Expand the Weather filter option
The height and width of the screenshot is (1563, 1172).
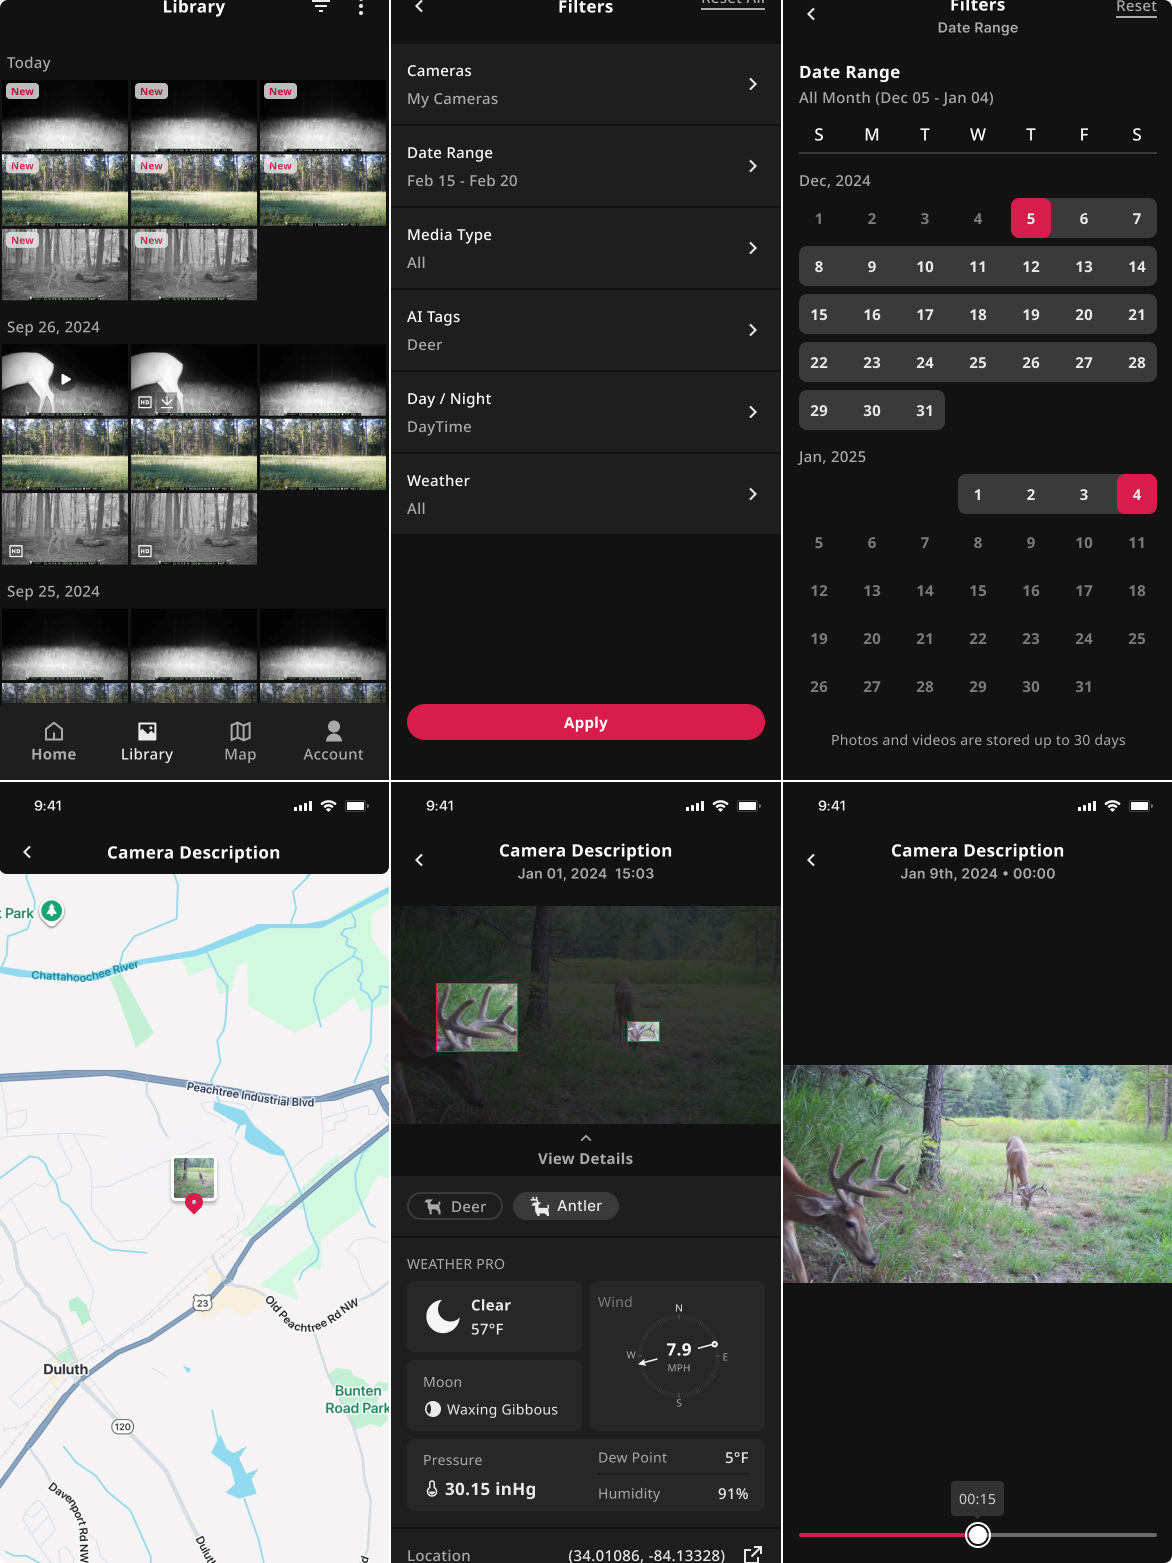(x=586, y=494)
